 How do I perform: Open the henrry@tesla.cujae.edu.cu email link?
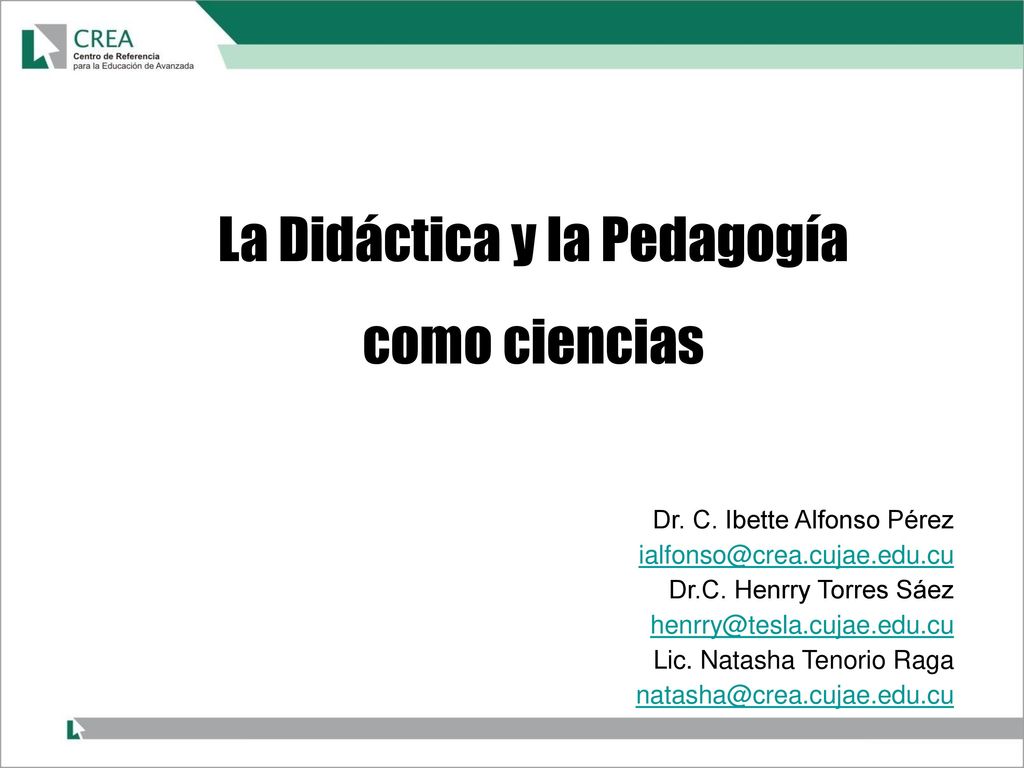[802, 625]
